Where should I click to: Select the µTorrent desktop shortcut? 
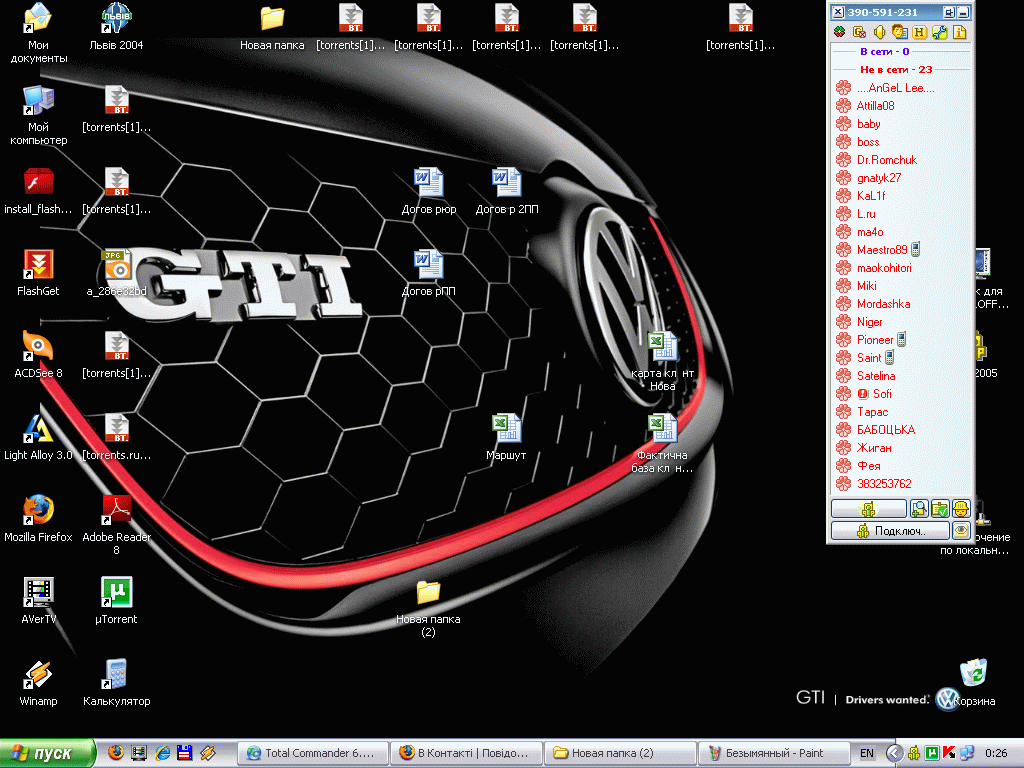pos(116,601)
